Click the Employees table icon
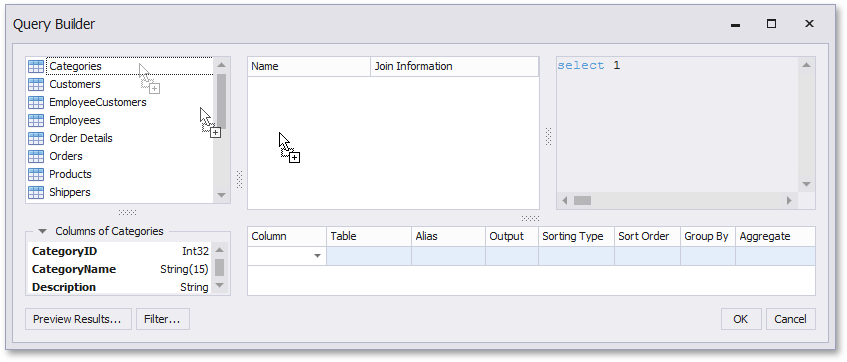847x362 pixels. click(36, 120)
